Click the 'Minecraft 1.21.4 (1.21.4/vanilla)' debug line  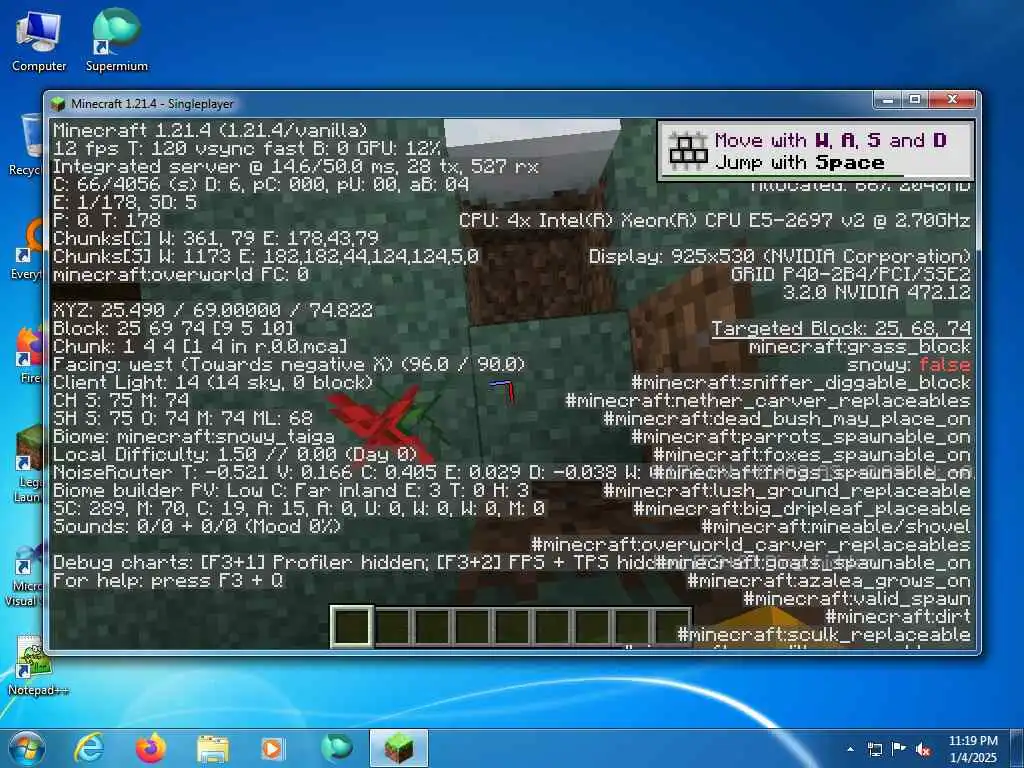(210, 130)
